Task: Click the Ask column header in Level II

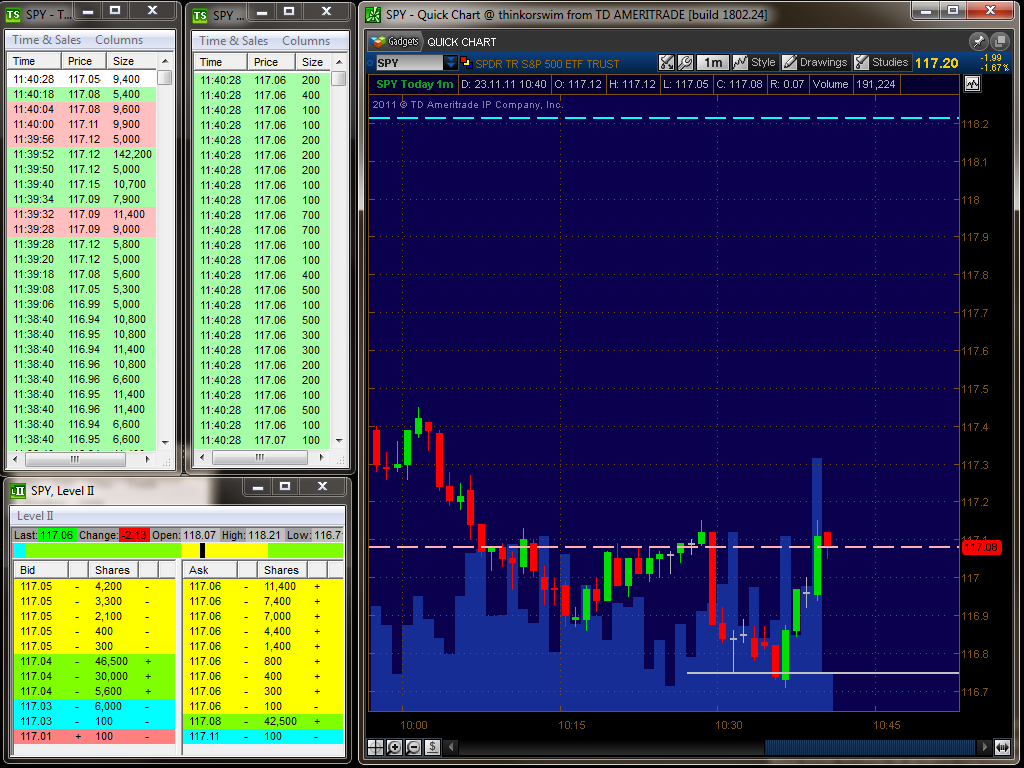Action: pyautogui.click(x=210, y=570)
